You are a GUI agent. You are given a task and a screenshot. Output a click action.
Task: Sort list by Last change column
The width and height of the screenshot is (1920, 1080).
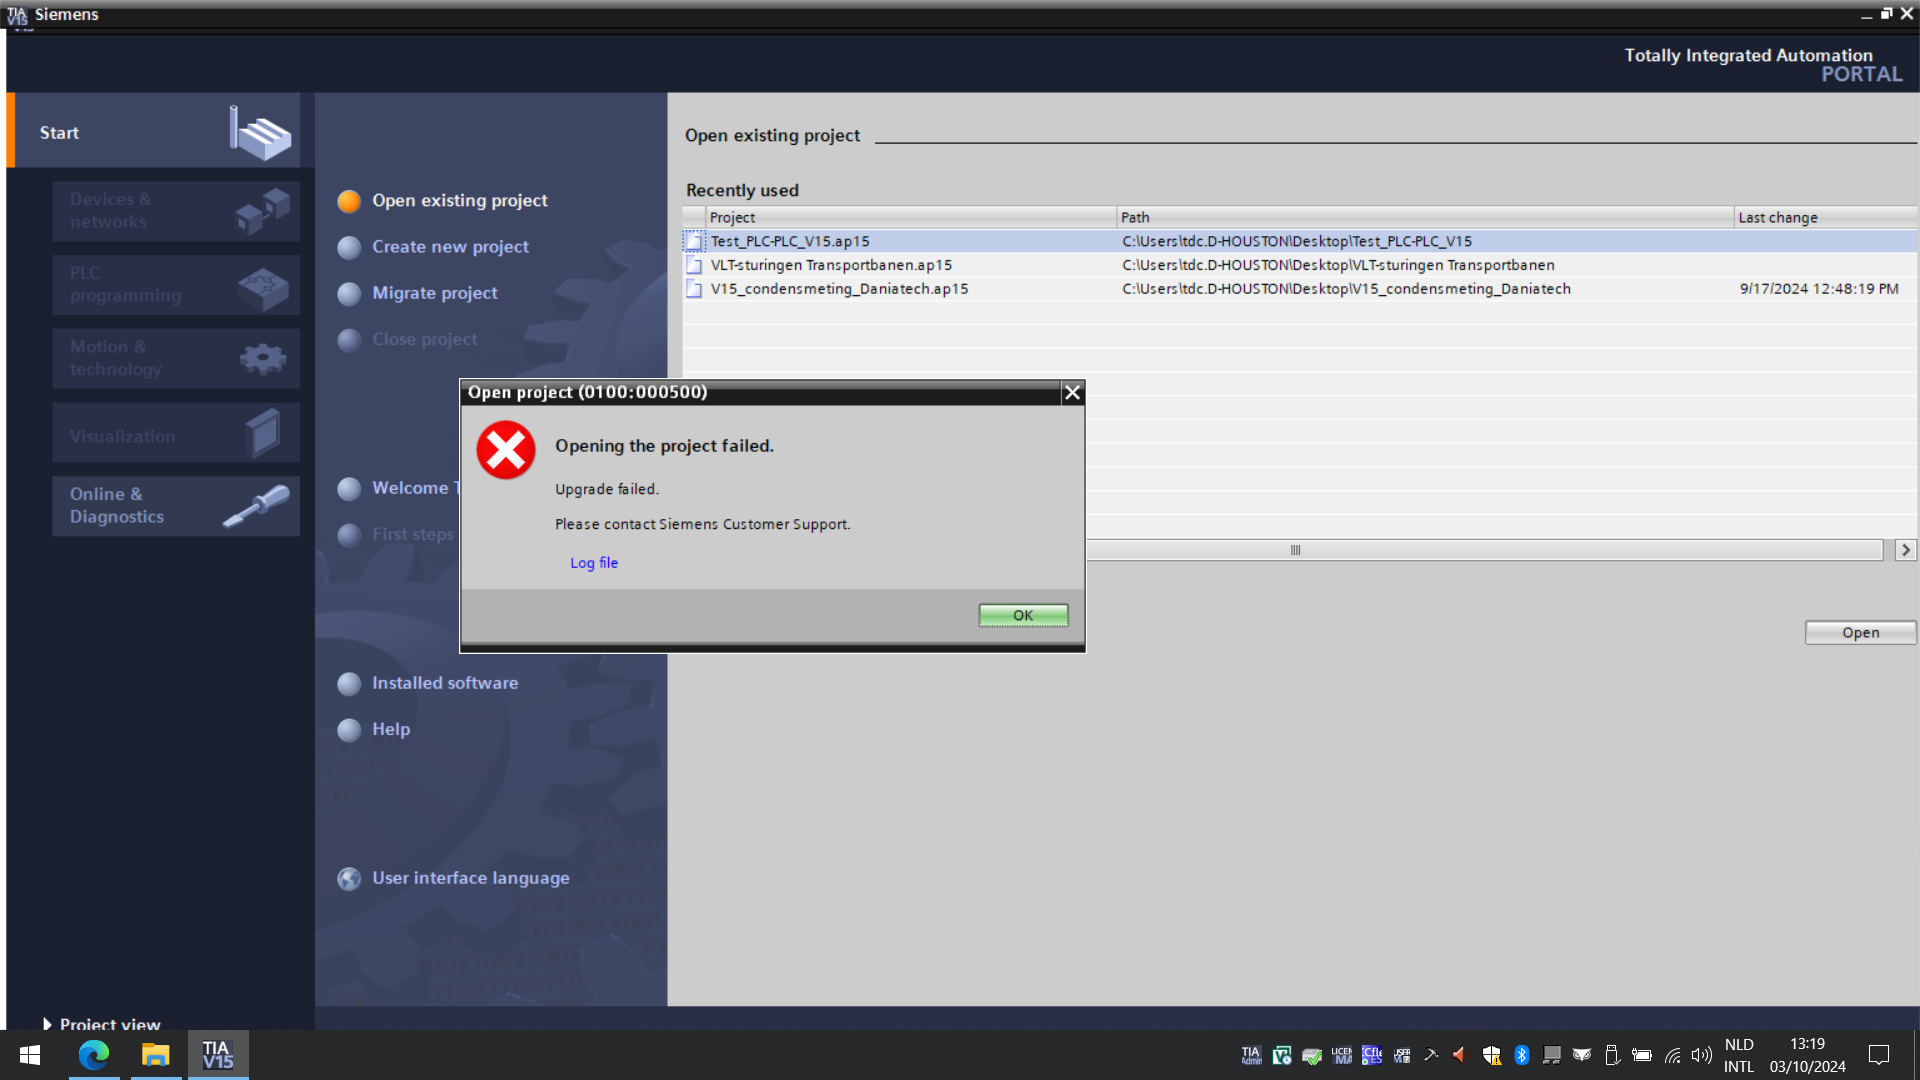[1777, 218]
